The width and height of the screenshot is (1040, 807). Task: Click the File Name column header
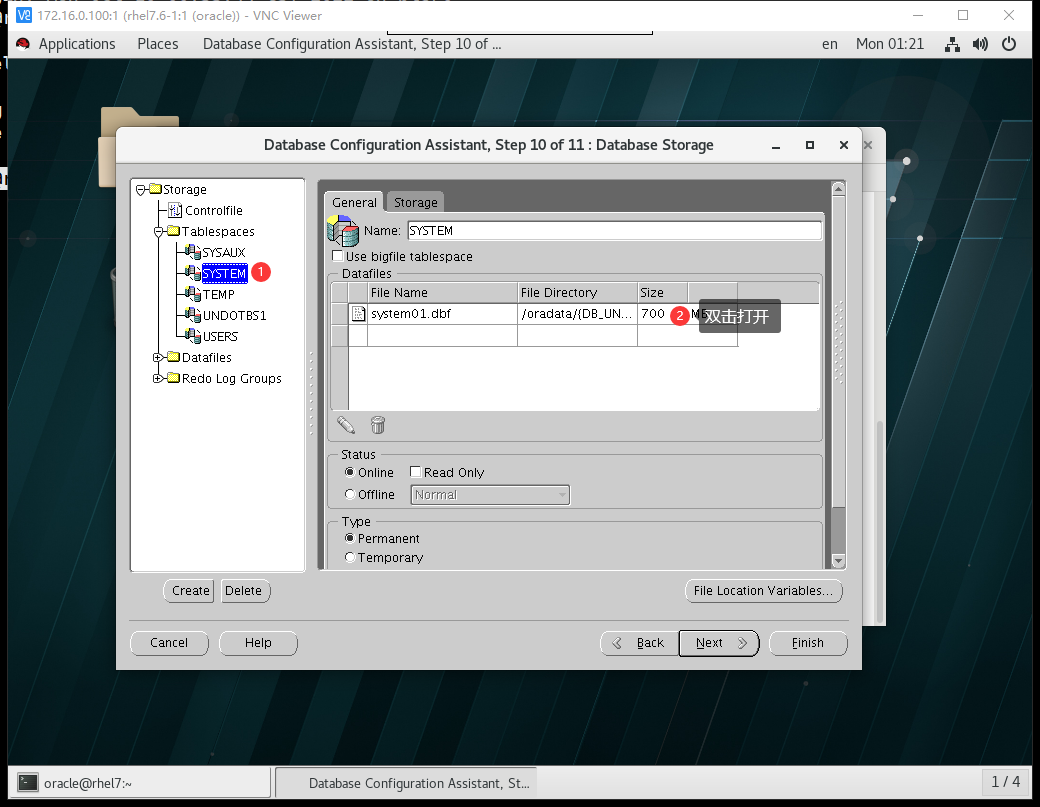pos(442,292)
